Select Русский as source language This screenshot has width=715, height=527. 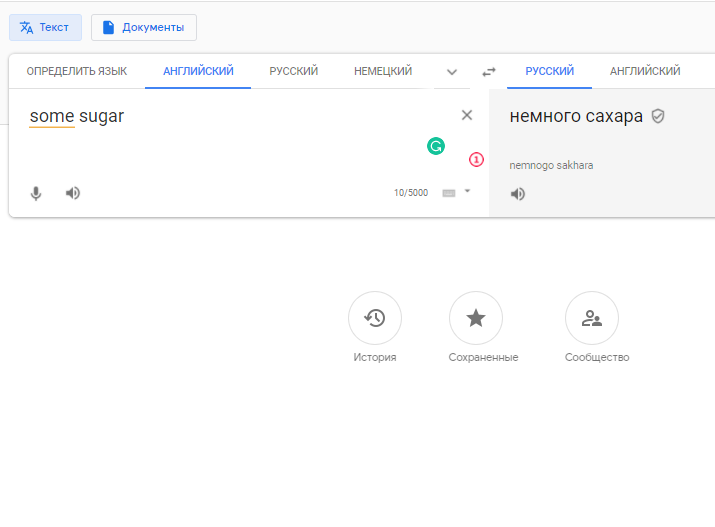pyautogui.click(x=294, y=71)
